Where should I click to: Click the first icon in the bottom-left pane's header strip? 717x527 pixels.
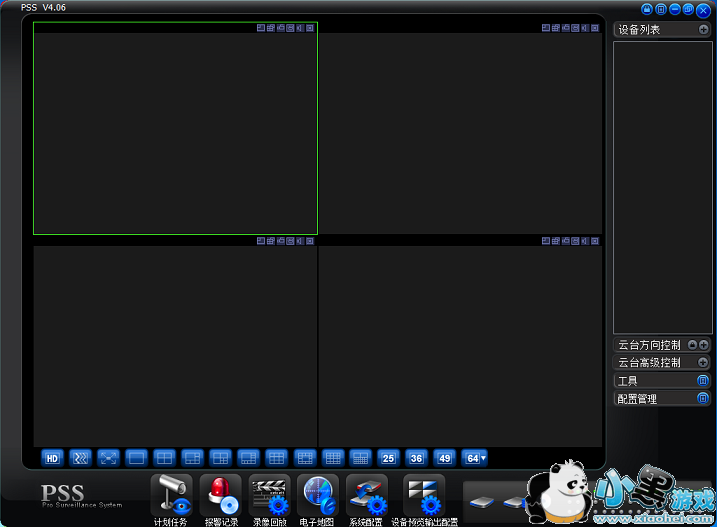tap(261, 241)
